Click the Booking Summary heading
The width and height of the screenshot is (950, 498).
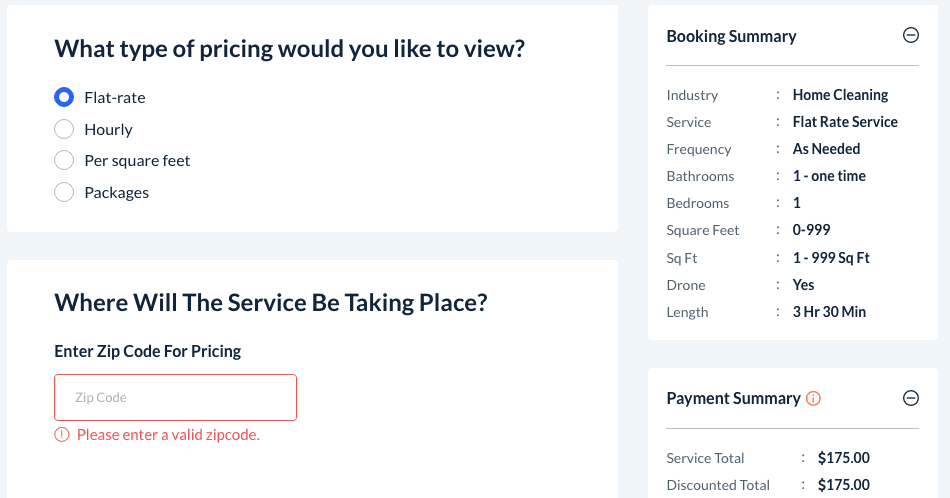pos(731,36)
